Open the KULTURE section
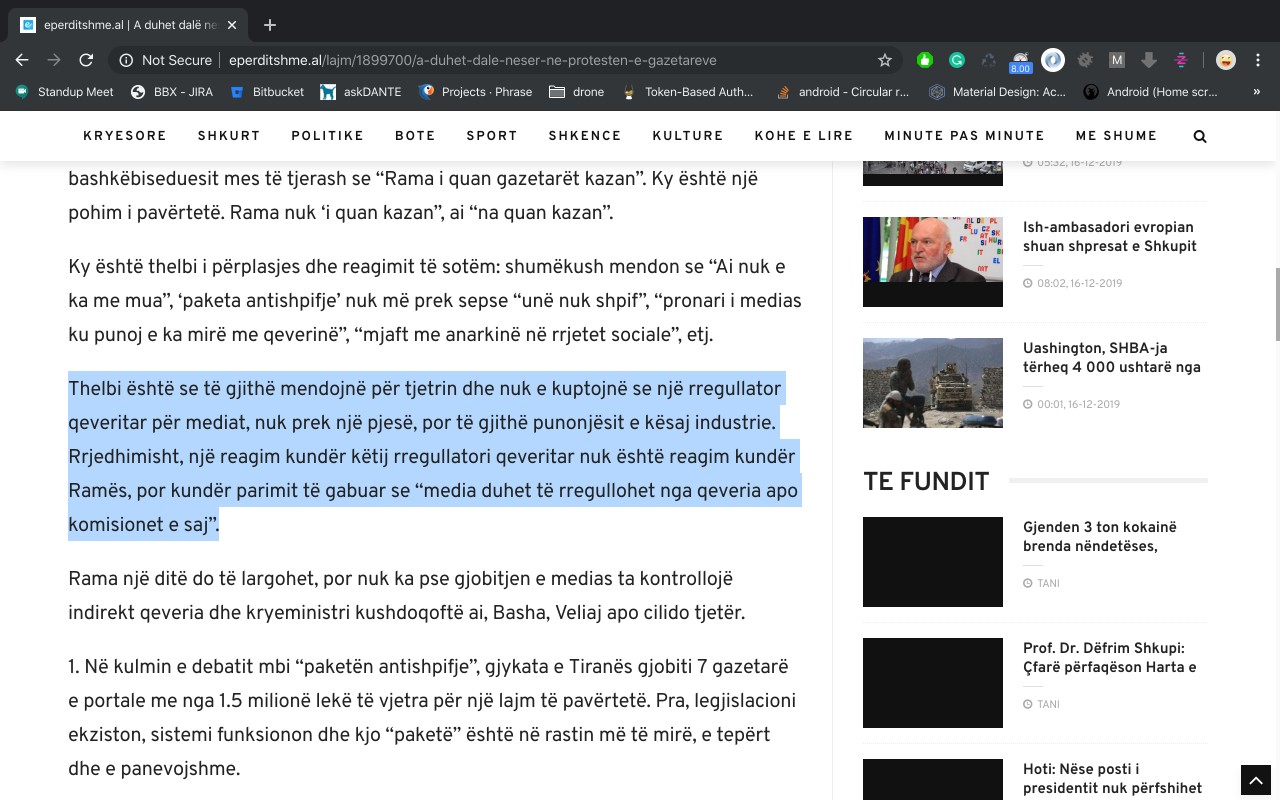 (x=688, y=136)
